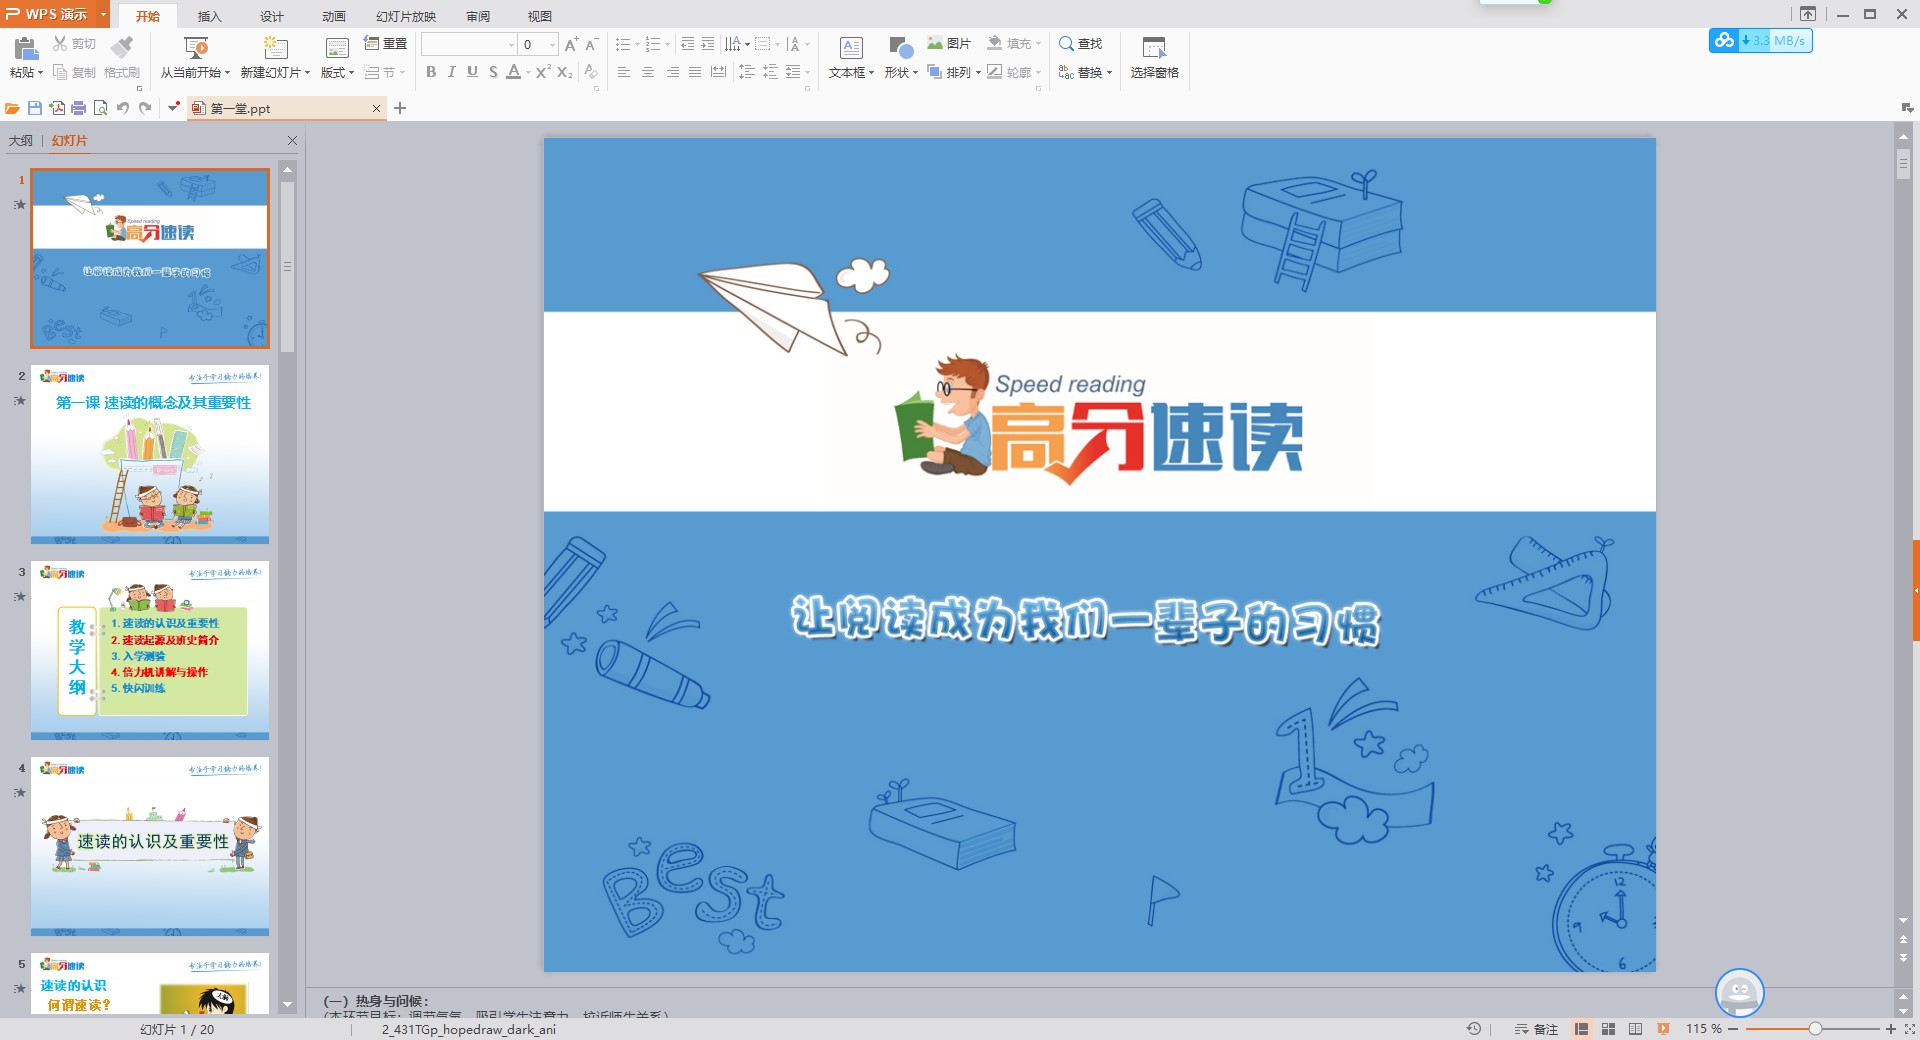
Task: Close the slide thumbnail panel
Action: click(x=292, y=141)
